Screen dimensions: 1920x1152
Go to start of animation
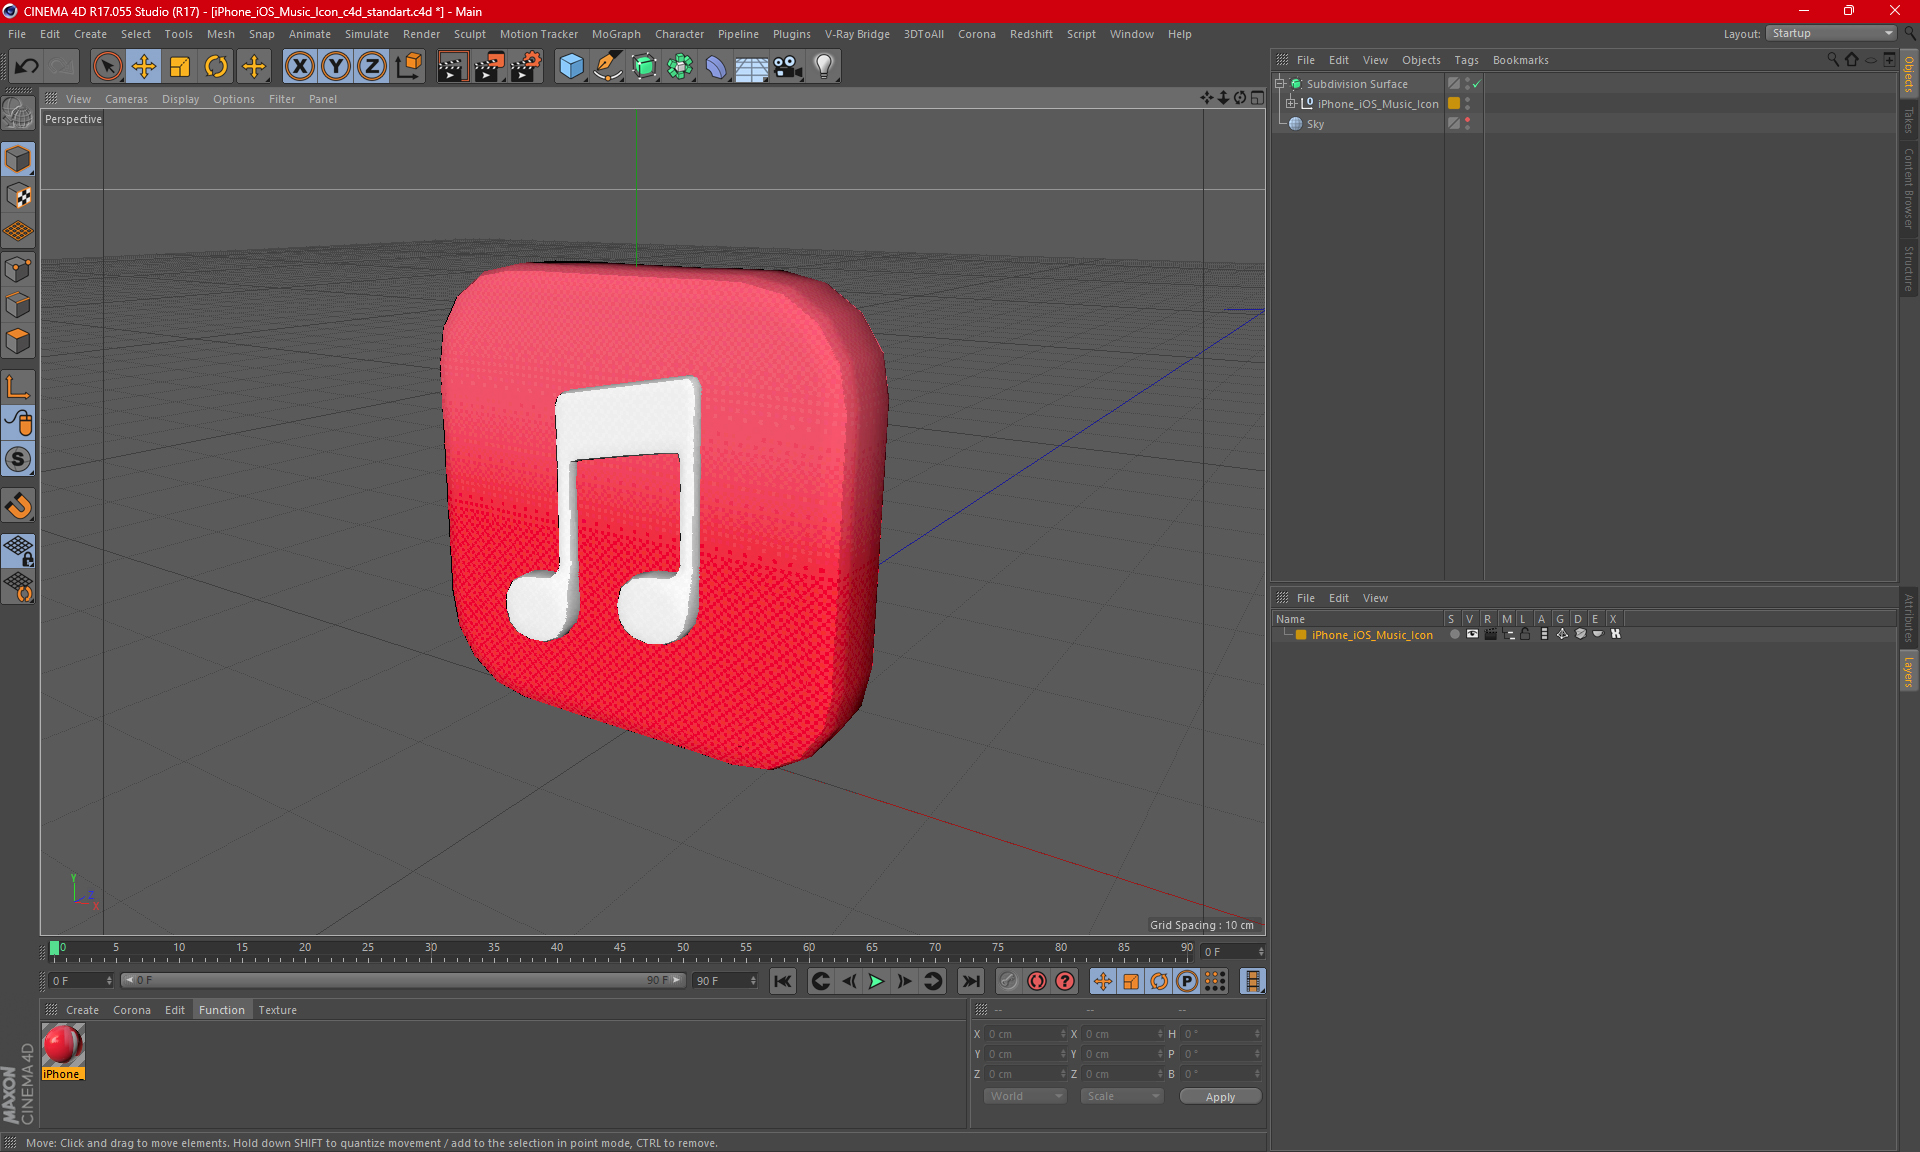[x=783, y=981]
